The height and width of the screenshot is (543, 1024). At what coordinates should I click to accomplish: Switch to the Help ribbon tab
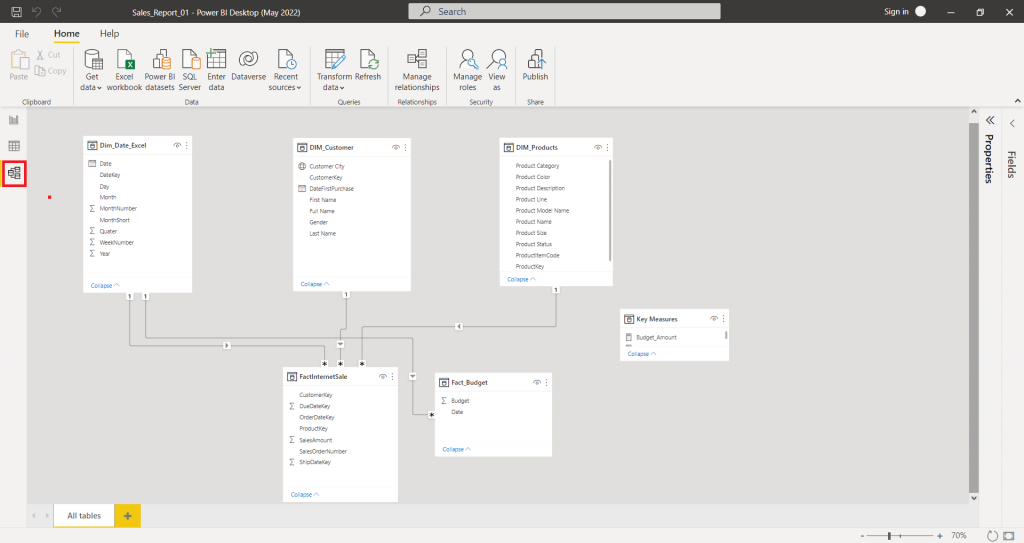pyautogui.click(x=109, y=33)
